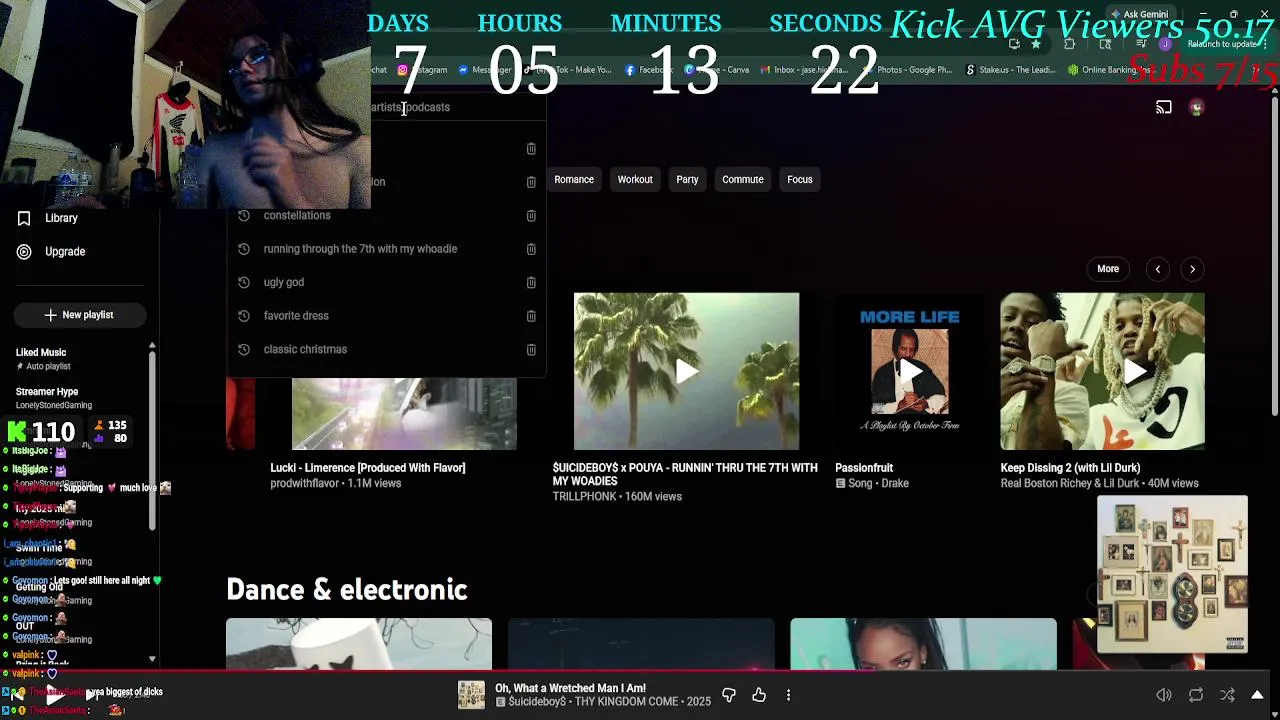Play Keep Dissing 2 thumbnail
Screen dimensions: 1280x720
pos(1103,372)
